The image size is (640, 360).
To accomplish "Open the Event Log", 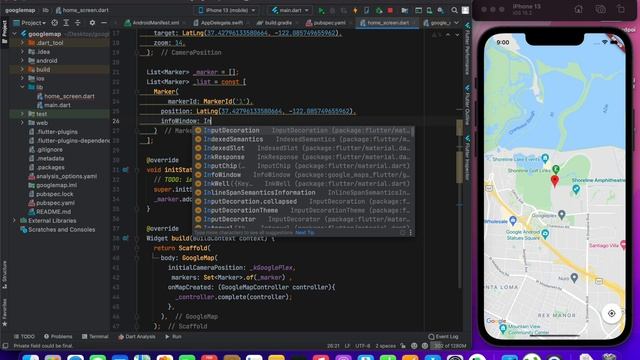I will click(x=443, y=337).
